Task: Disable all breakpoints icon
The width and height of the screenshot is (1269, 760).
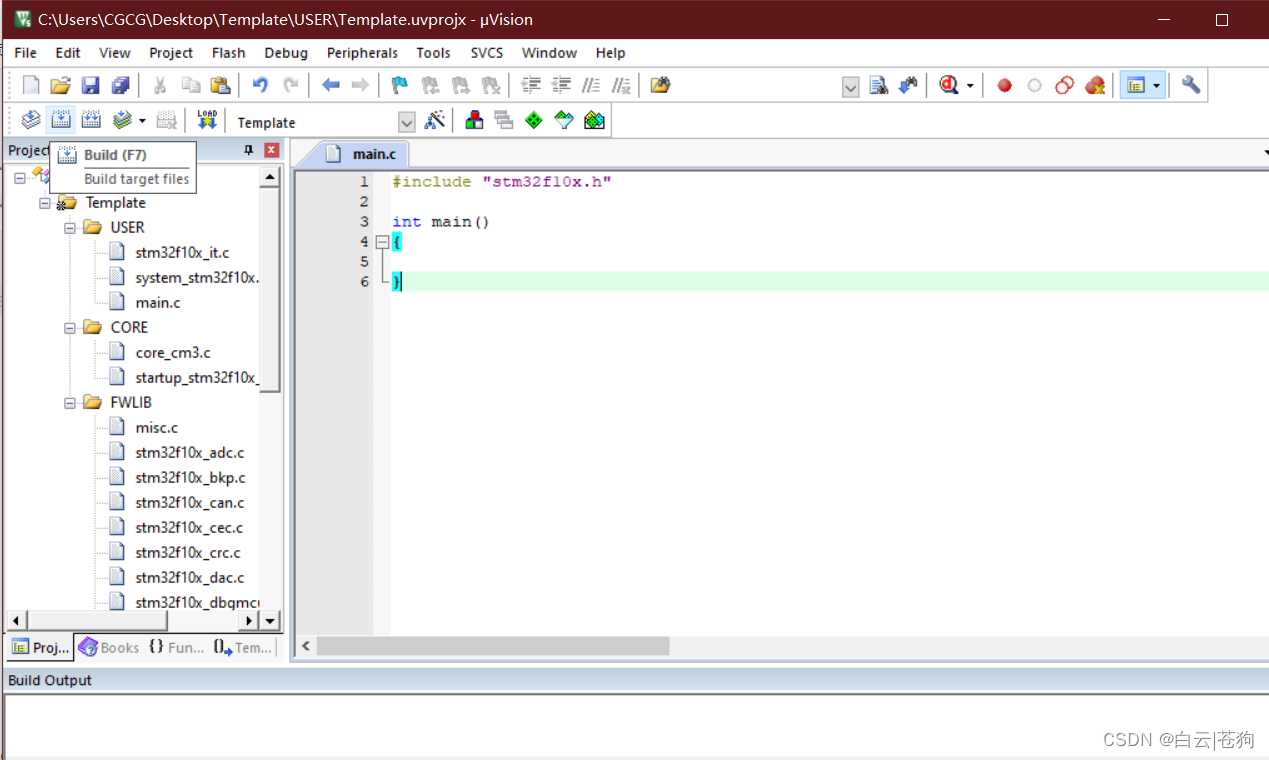Action: click(x=1065, y=85)
